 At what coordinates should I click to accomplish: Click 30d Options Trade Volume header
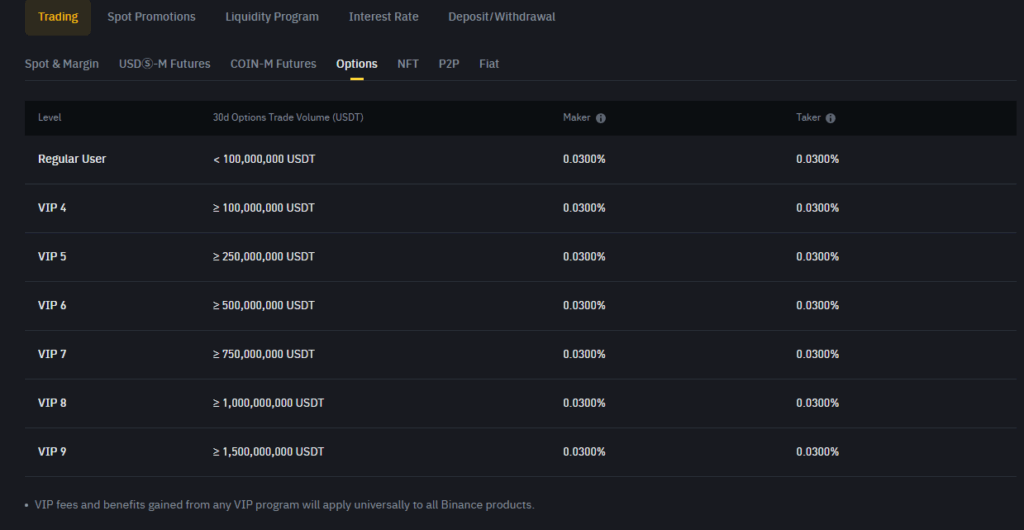tap(288, 118)
